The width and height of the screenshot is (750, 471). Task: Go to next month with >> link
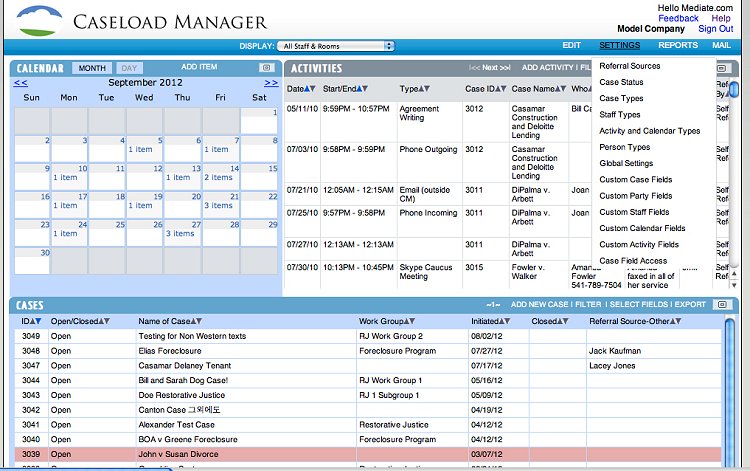point(271,83)
